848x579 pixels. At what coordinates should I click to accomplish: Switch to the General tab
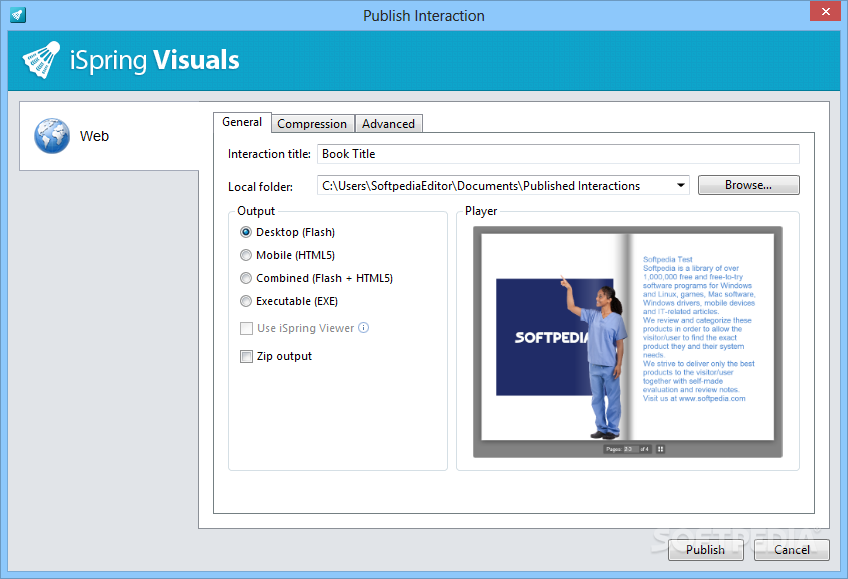[242, 122]
